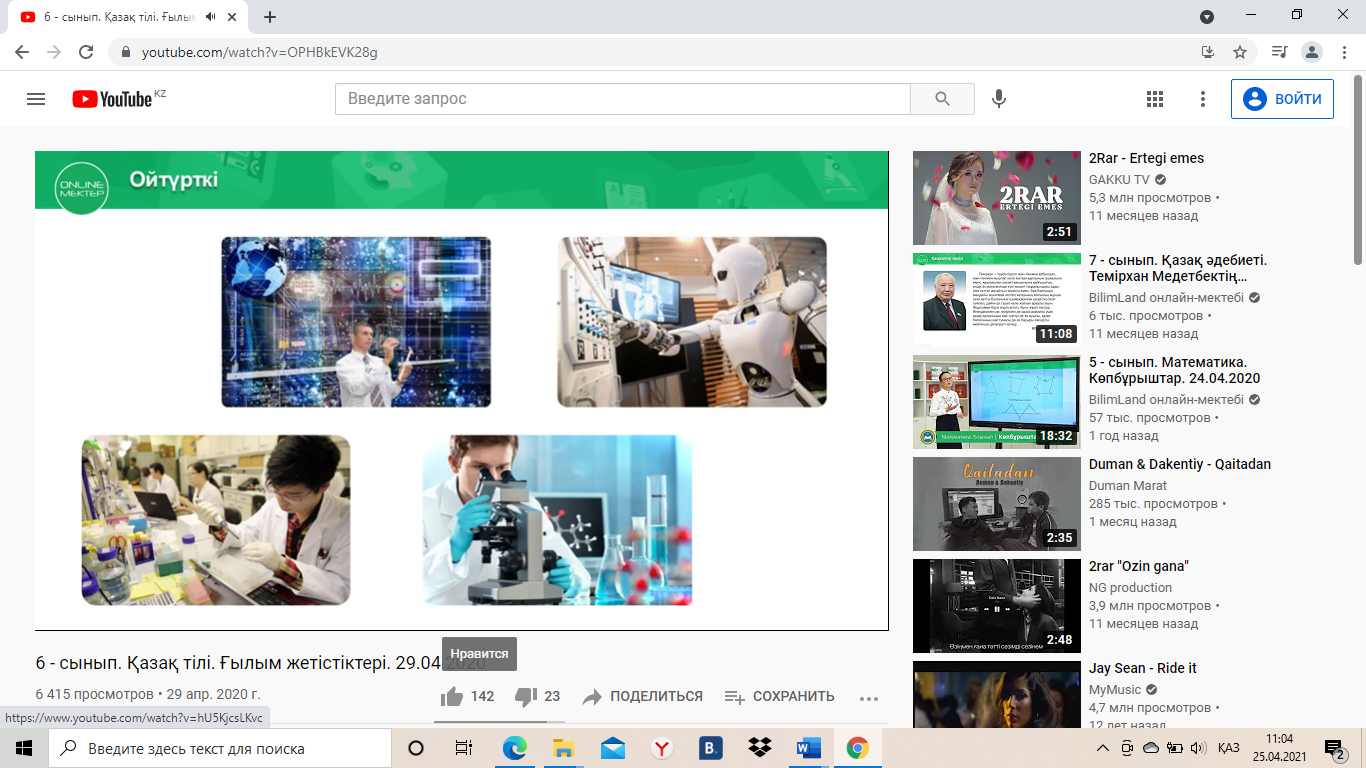
Task: Click the ВОЙТИ sign-in button
Action: click(x=1282, y=99)
